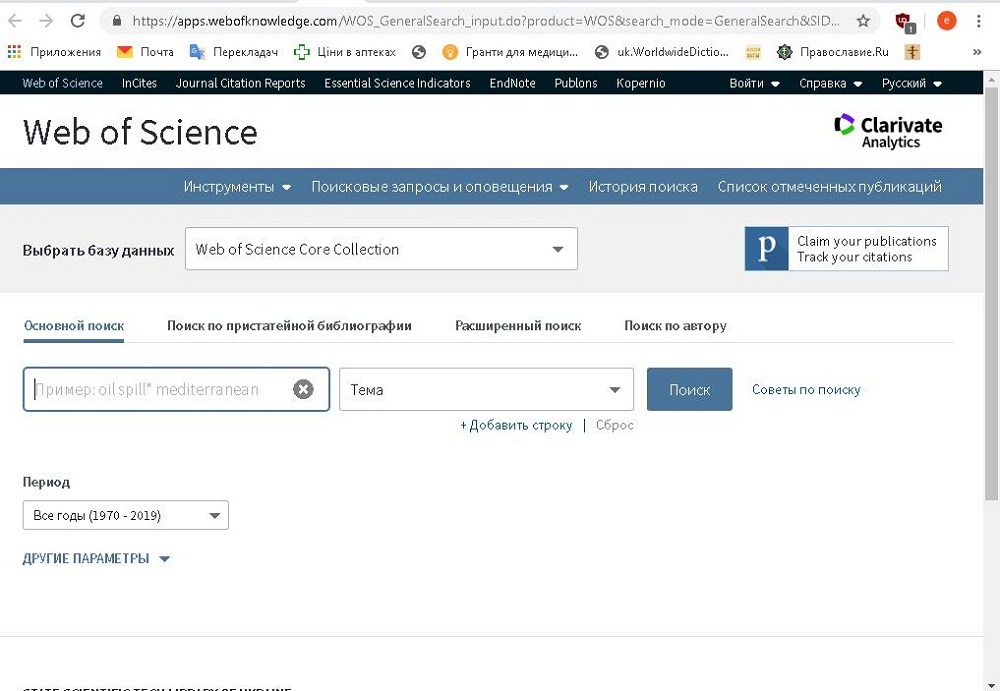Switch to Расширенный поиск tab
Viewport: 1000px width, 691px height.
tap(518, 325)
